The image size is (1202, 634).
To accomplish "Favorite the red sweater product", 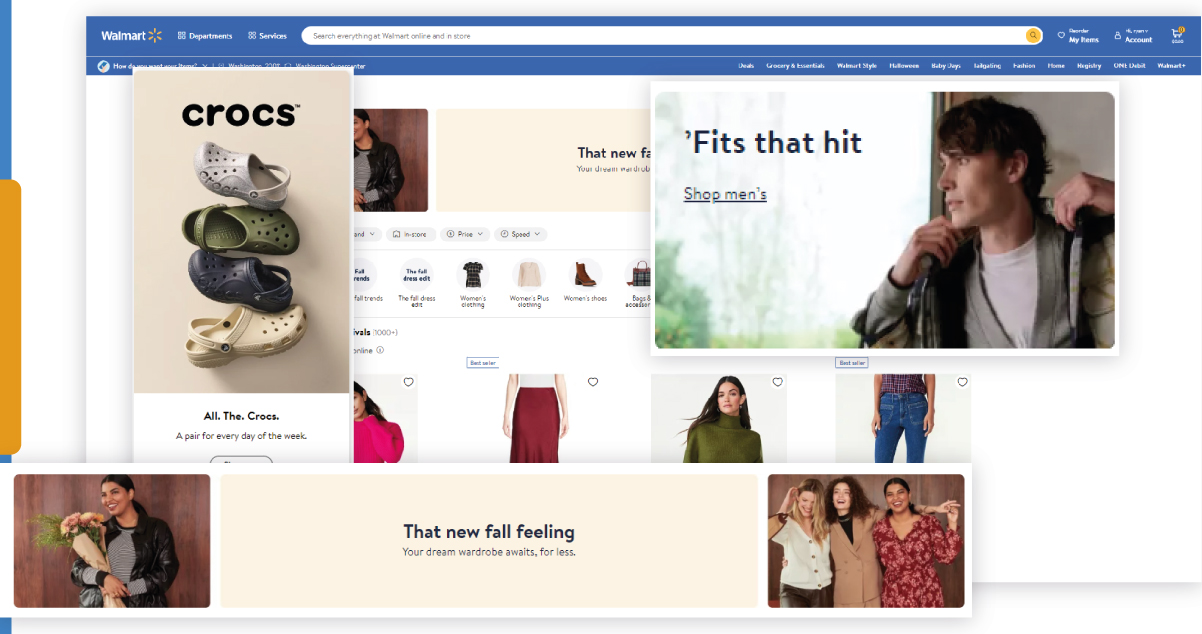I will pyautogui.click(x=408, y=381).
